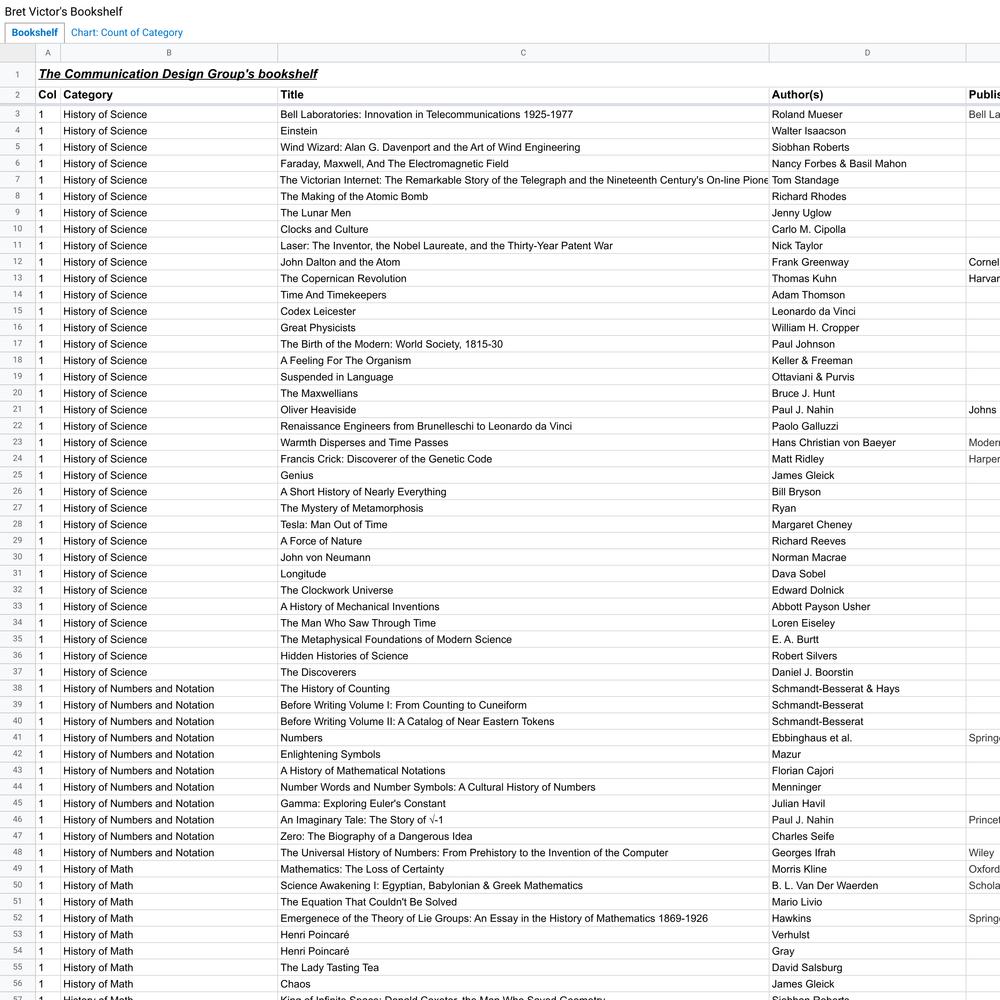Select column A header
Screen dimensions: 1000x1000
[x=48, y=53]
